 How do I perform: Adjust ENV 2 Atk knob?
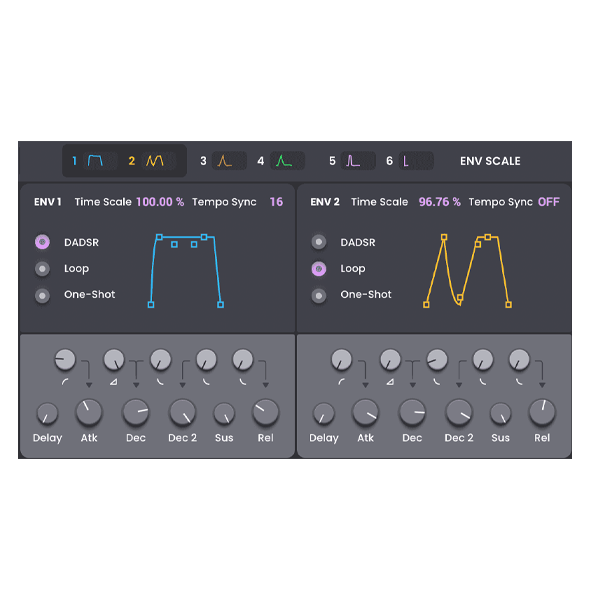(x=365, y=412)
